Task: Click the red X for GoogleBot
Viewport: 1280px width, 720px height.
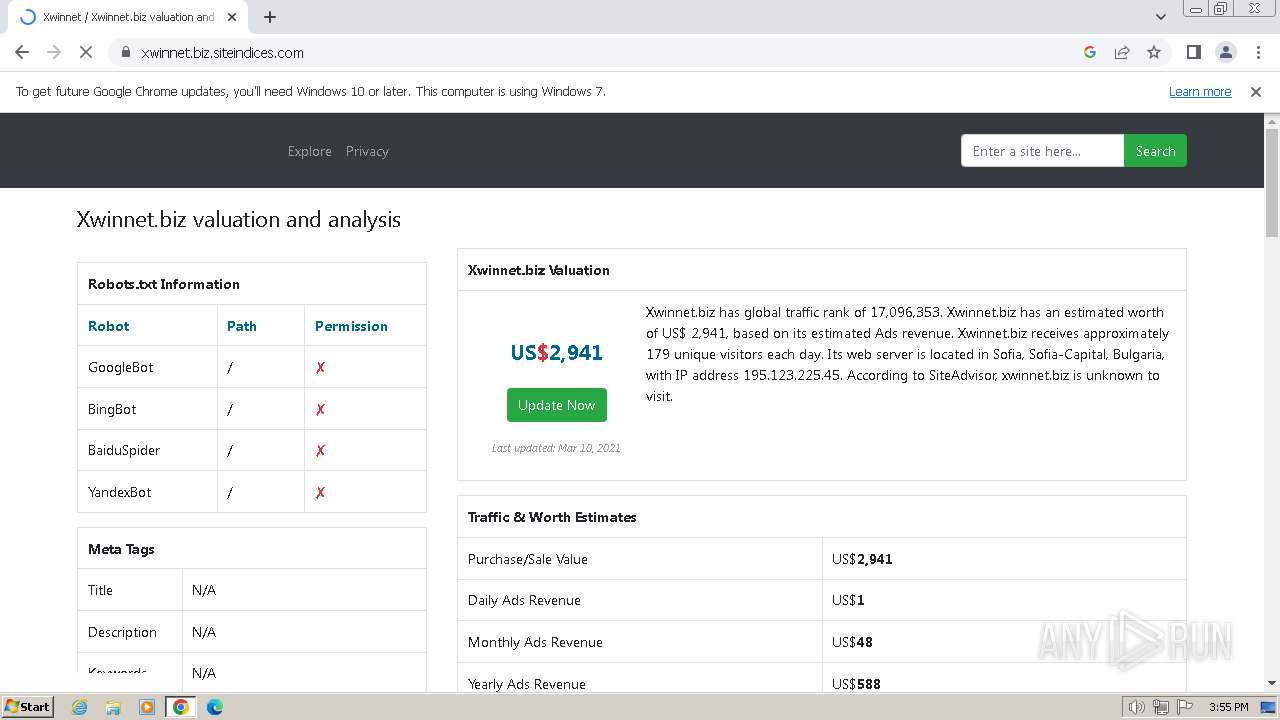Action: click(x=320, y=367)
